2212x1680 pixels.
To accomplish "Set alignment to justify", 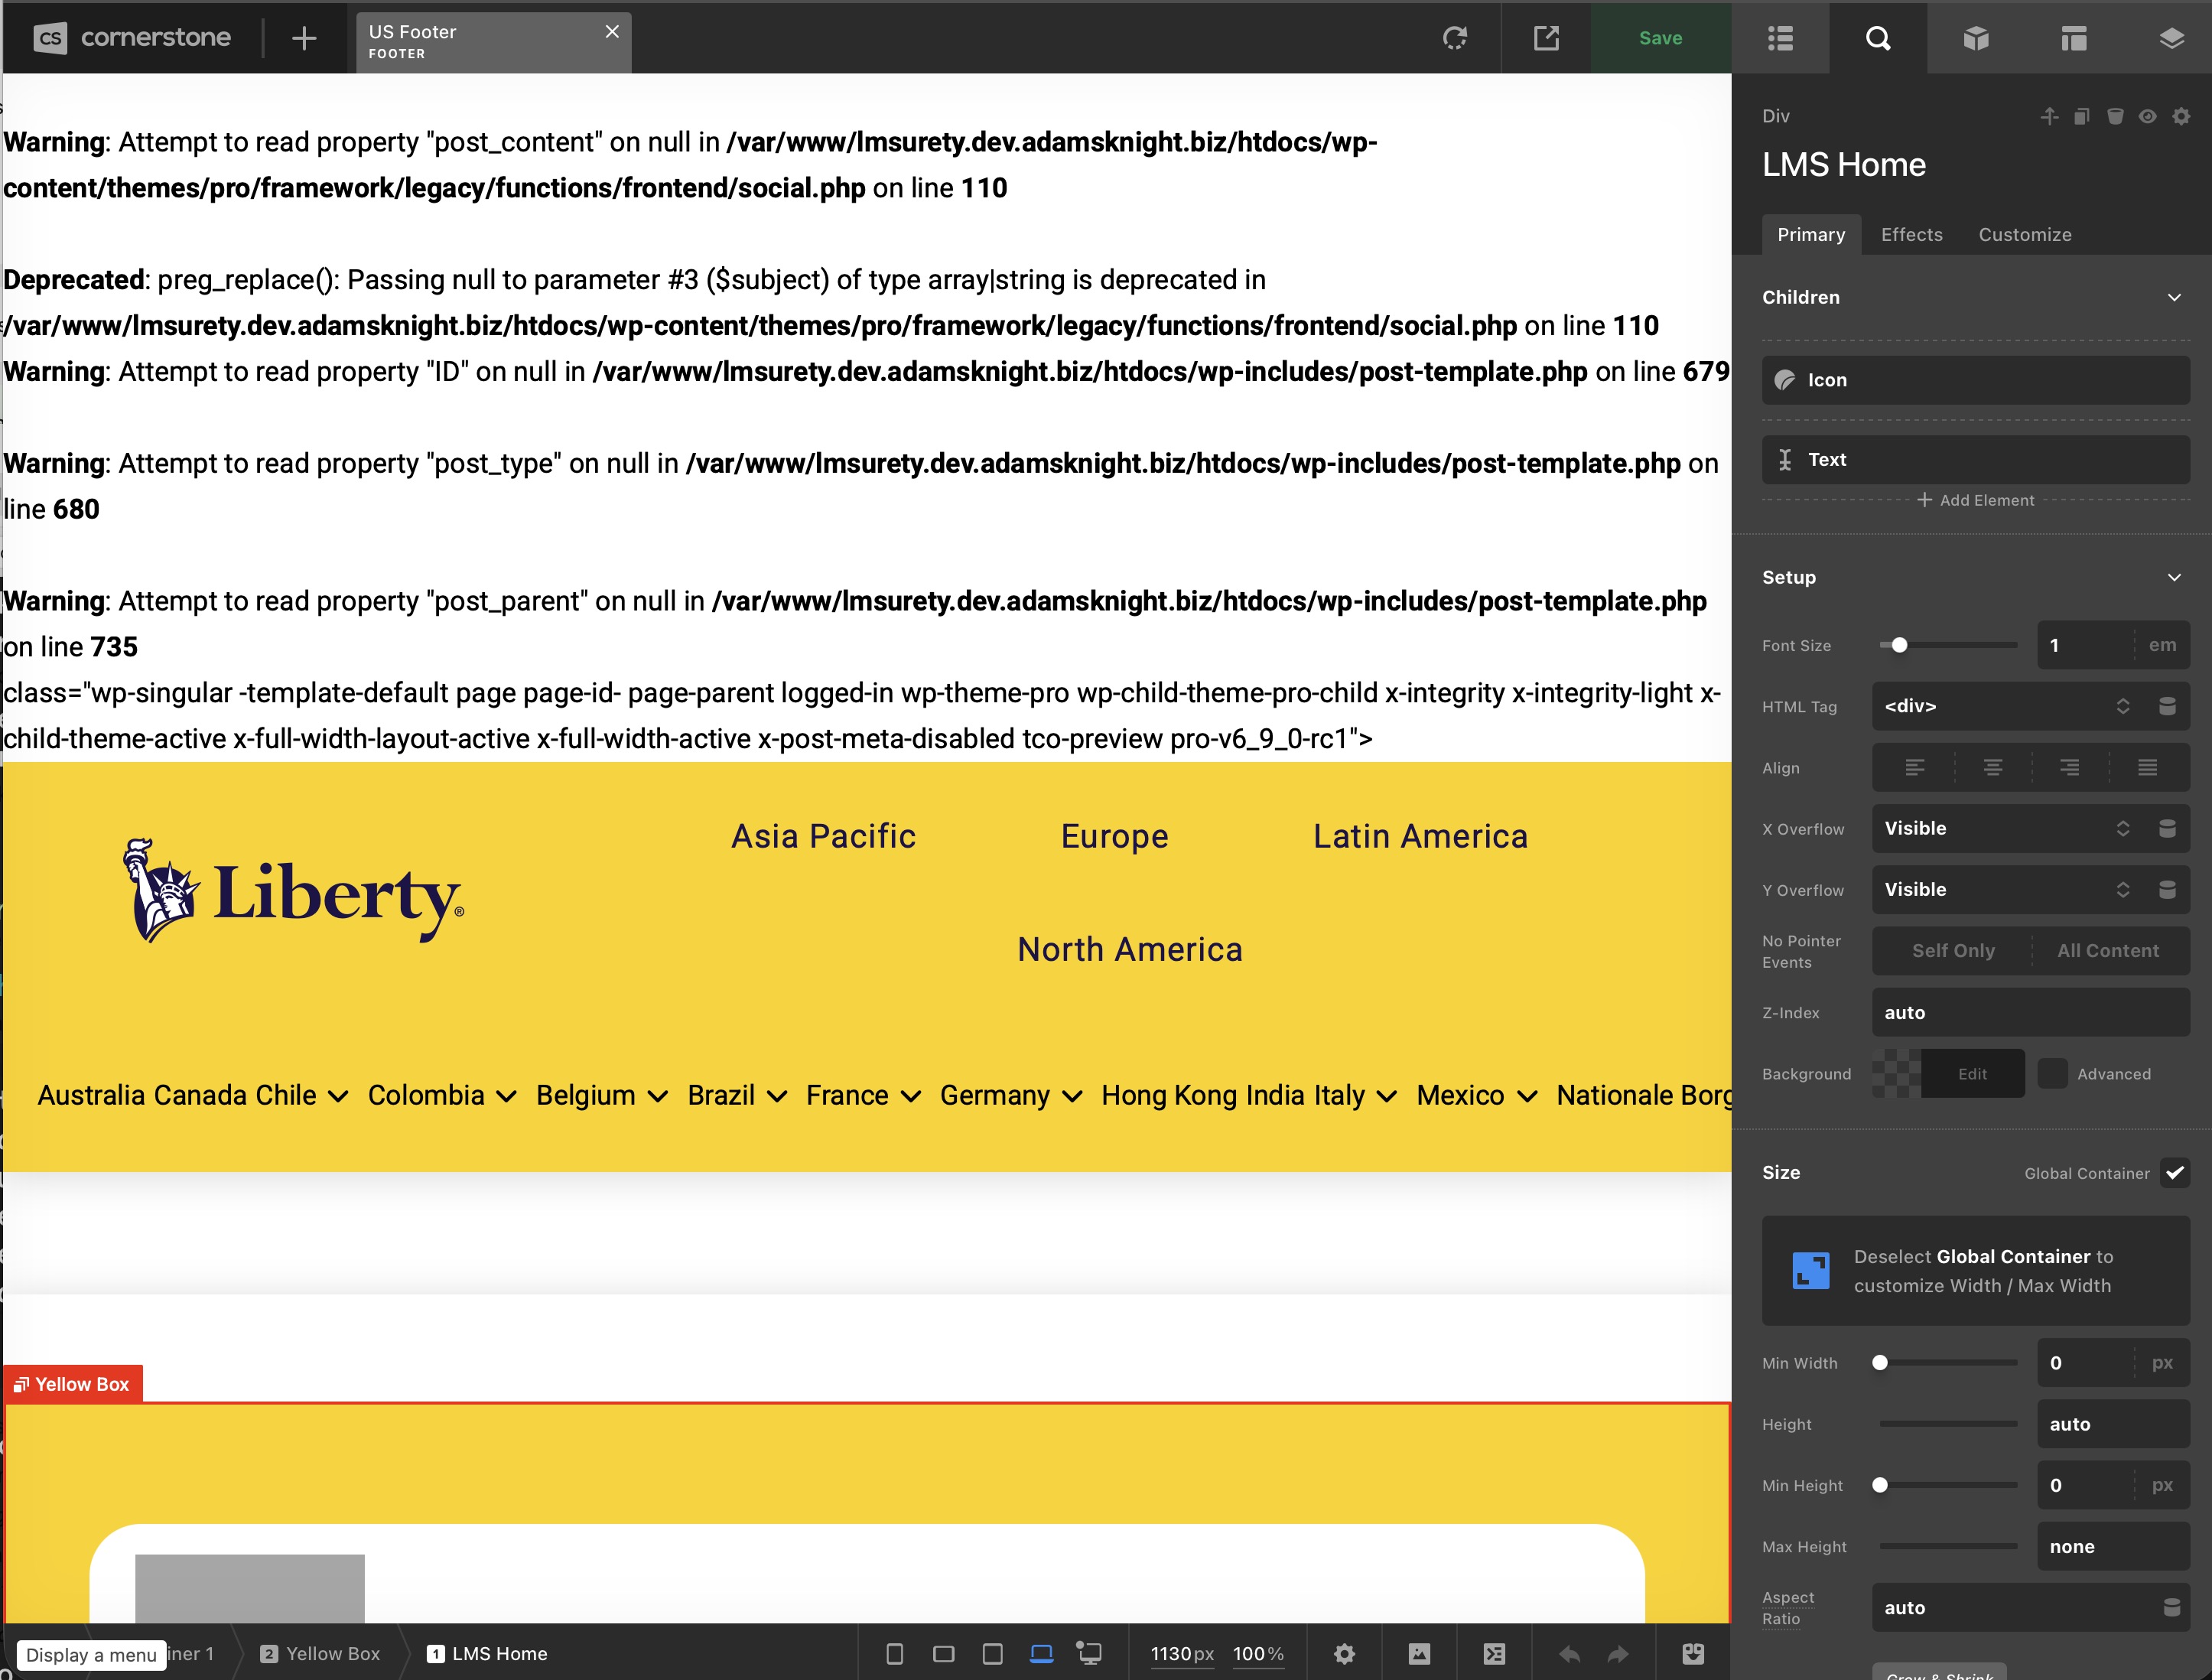I will [2147, 768].
